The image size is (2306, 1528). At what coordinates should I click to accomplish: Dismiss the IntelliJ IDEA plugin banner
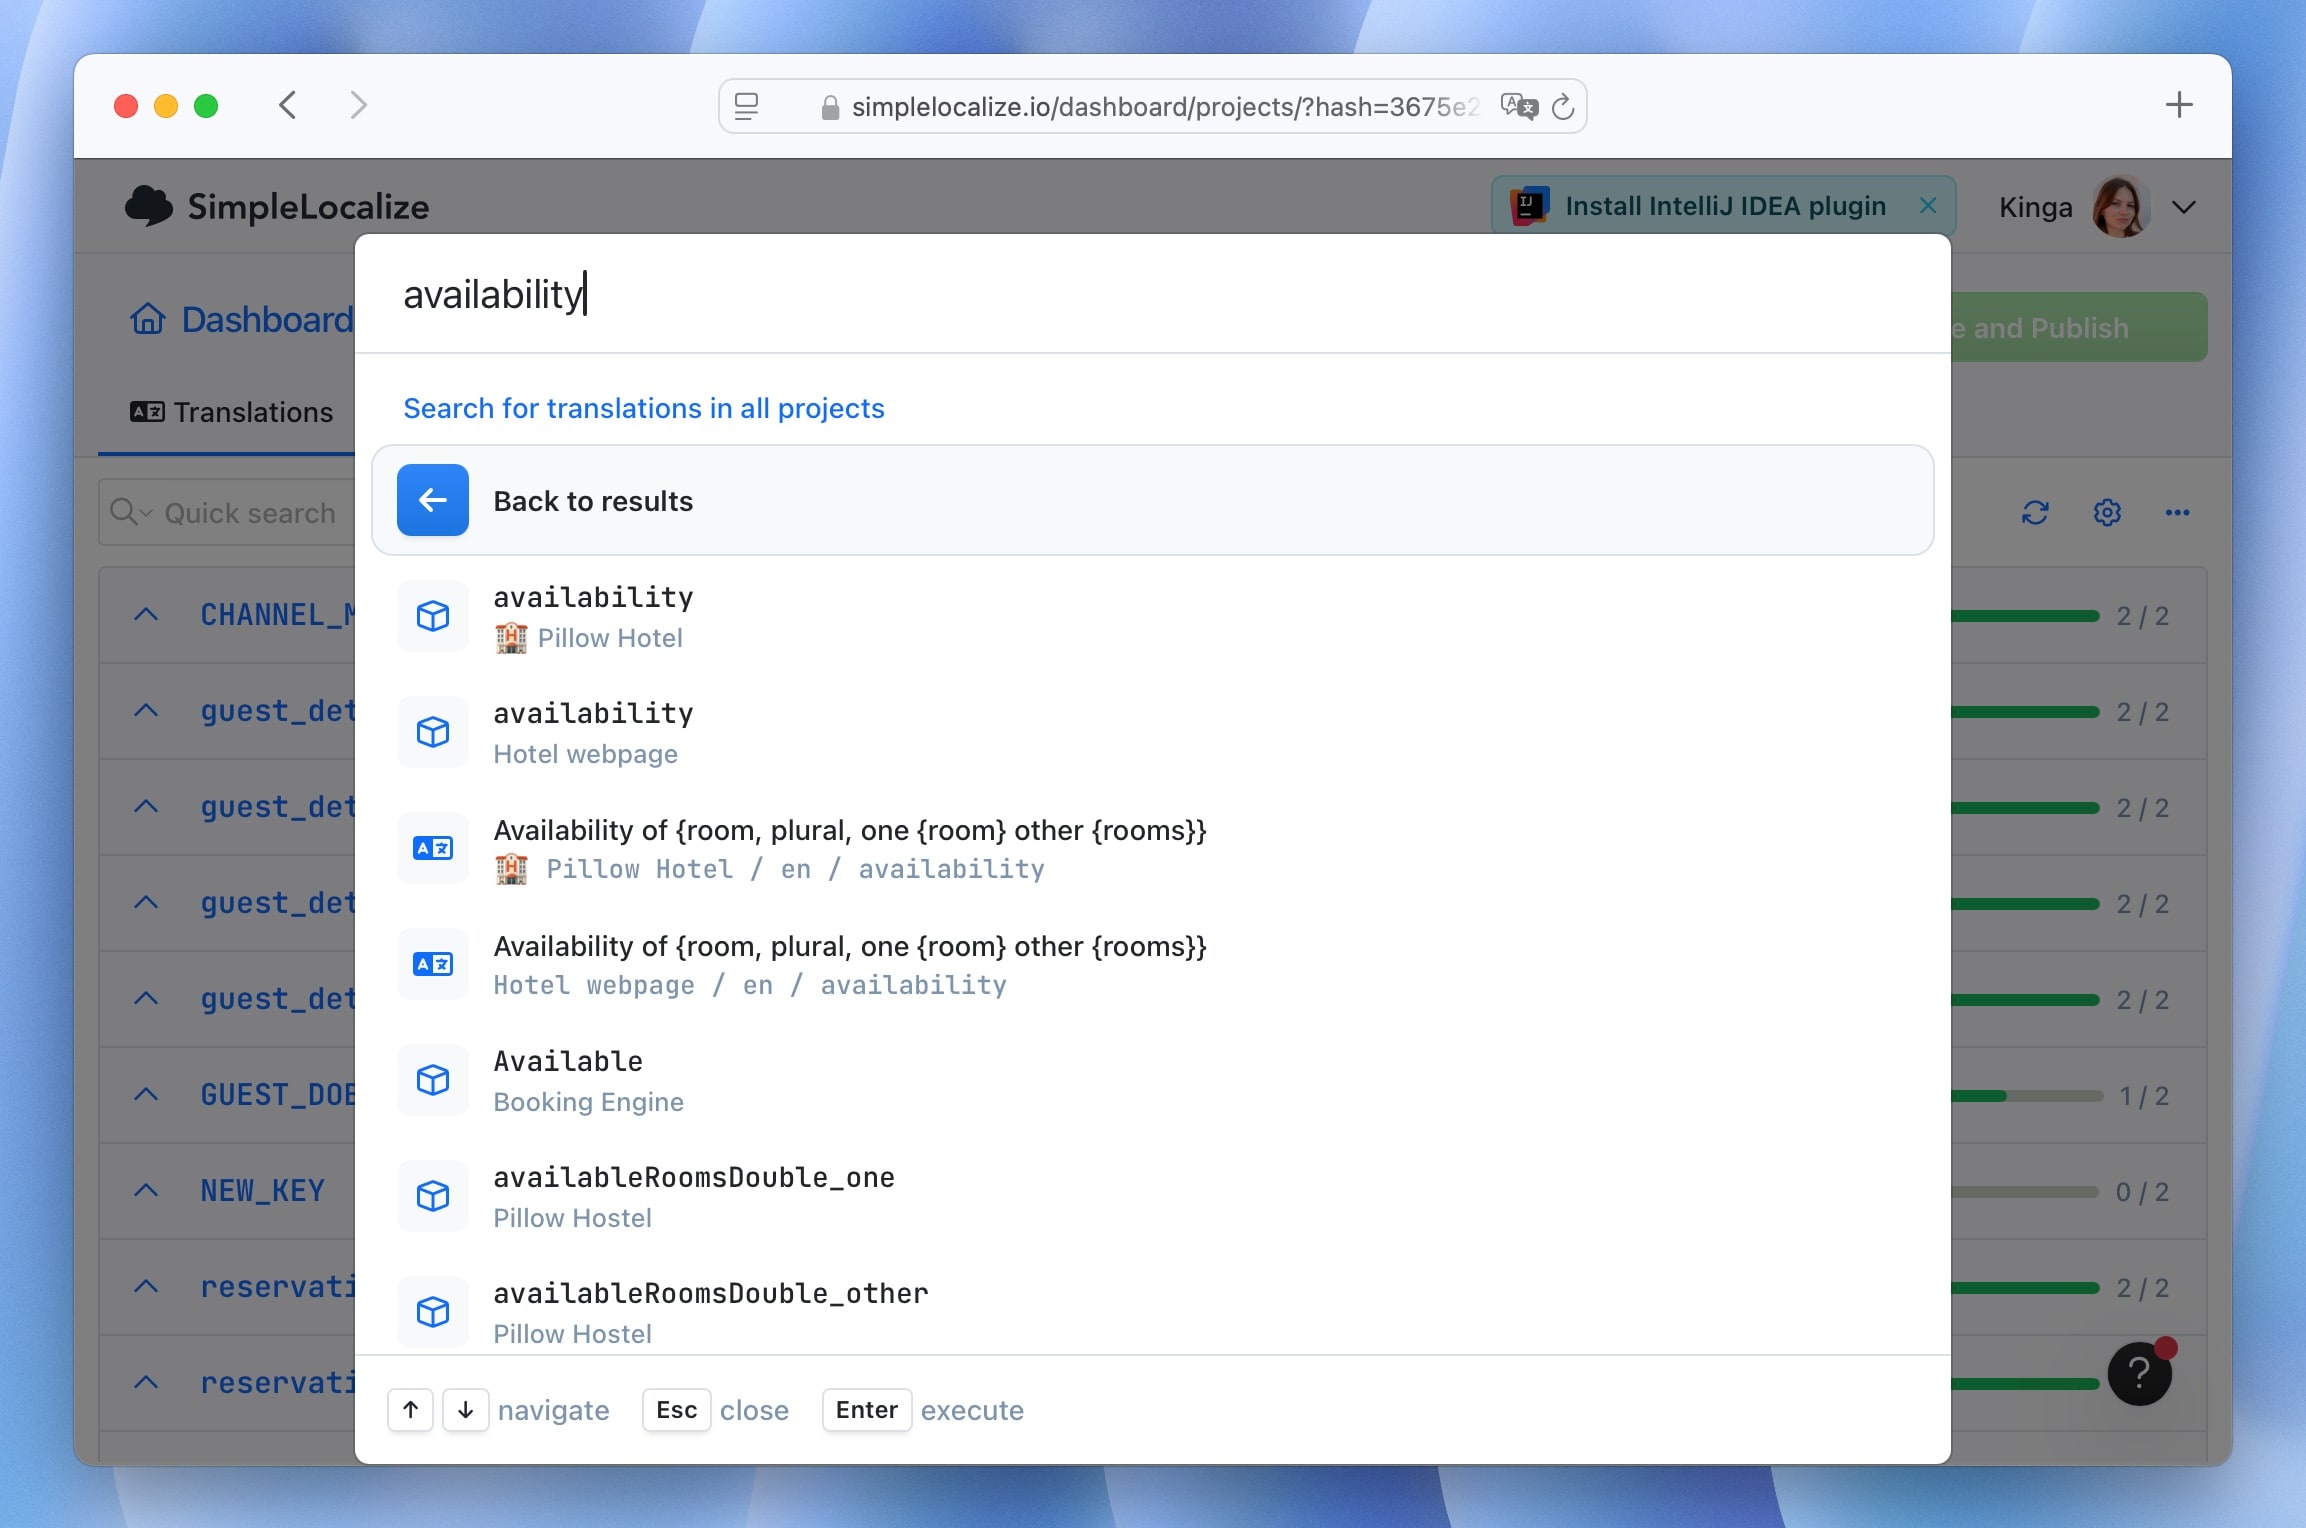pyautogui.click(x=1928, y=205)
